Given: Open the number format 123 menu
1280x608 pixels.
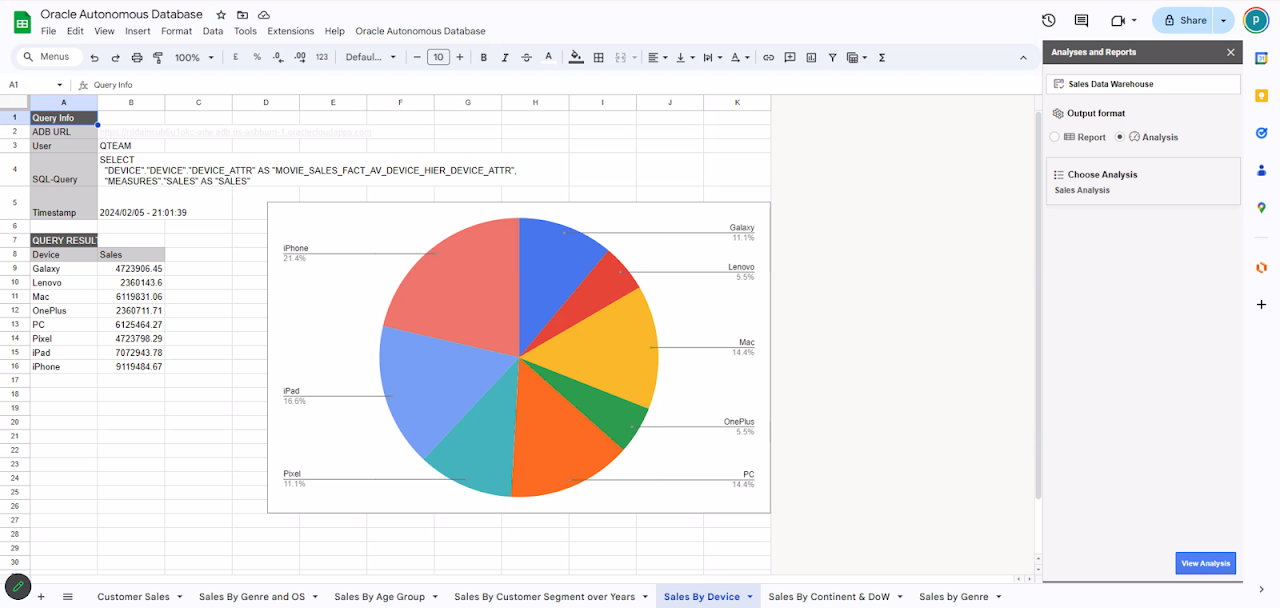Looking at the screenshot, I should (x=321, y=58).
